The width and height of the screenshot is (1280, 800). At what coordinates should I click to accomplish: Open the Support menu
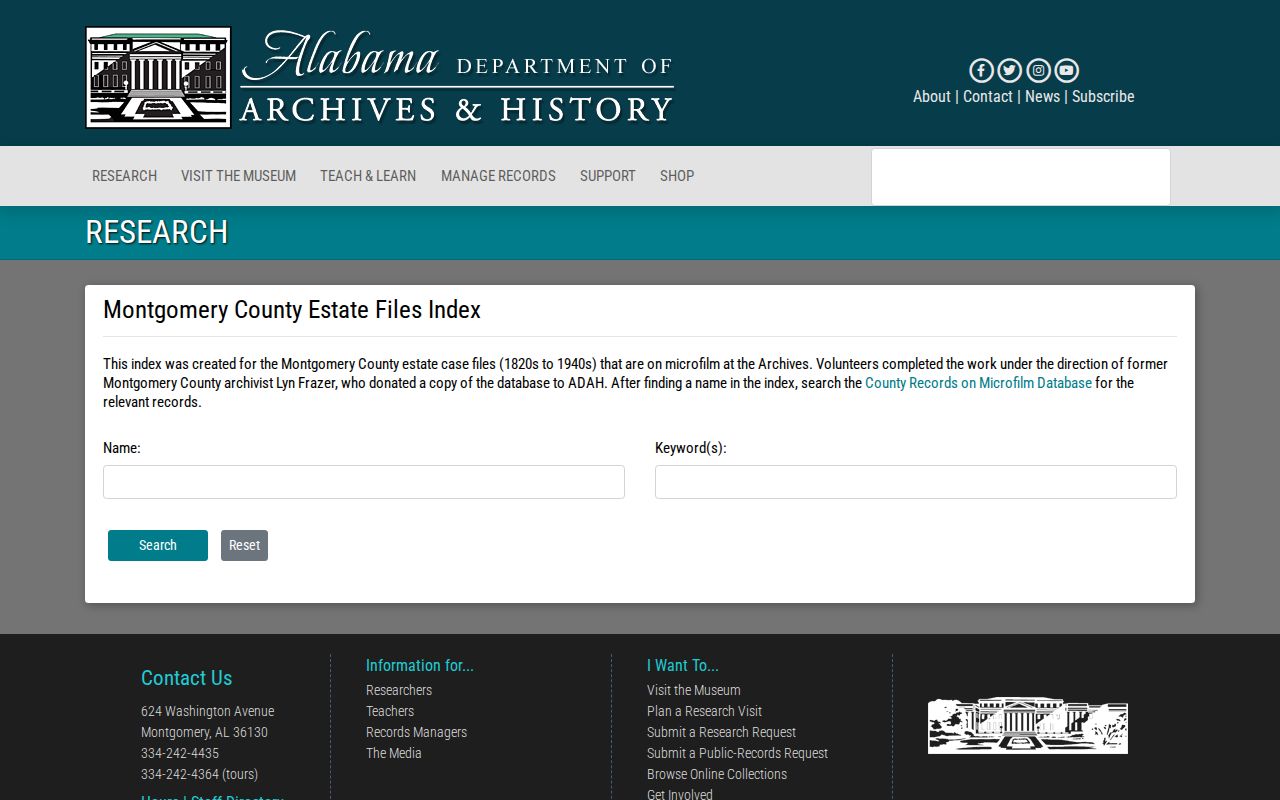click(x=608, y=176)
